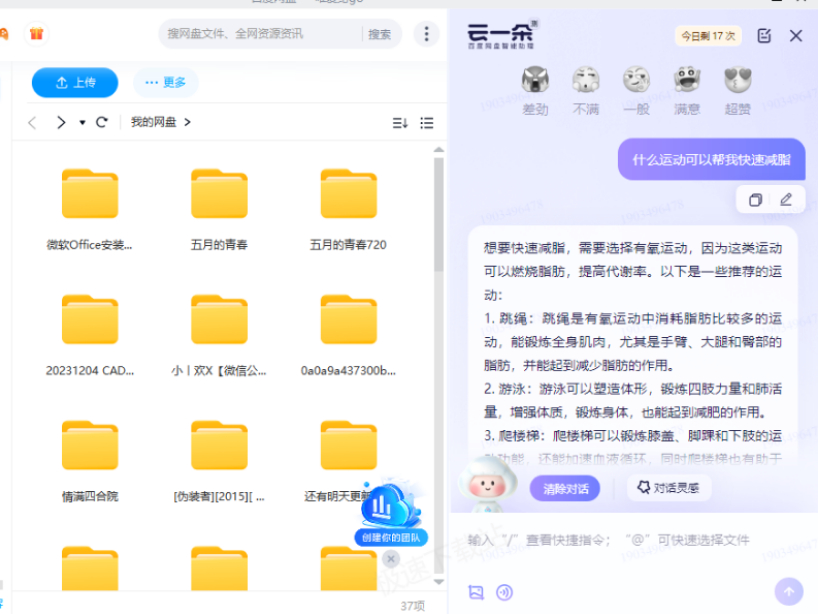Image resolution: width=818 pixels, height=614 pixels.
Task: Edit the user question with pencil icon
Action: pyautogui.click(x=786, y=199)
